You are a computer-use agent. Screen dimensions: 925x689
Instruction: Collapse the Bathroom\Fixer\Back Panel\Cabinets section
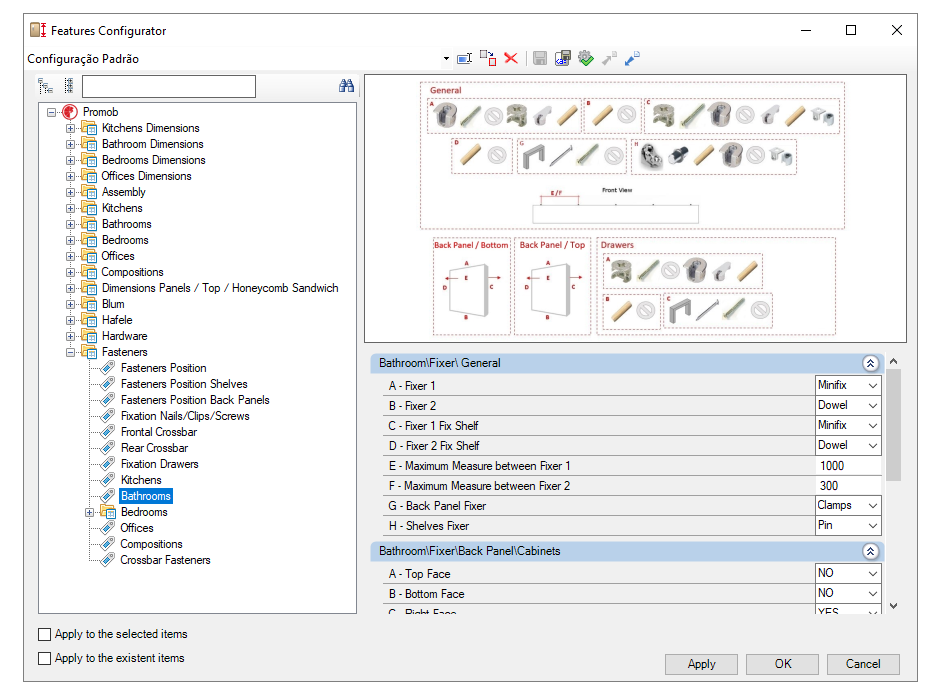(870, 552)
